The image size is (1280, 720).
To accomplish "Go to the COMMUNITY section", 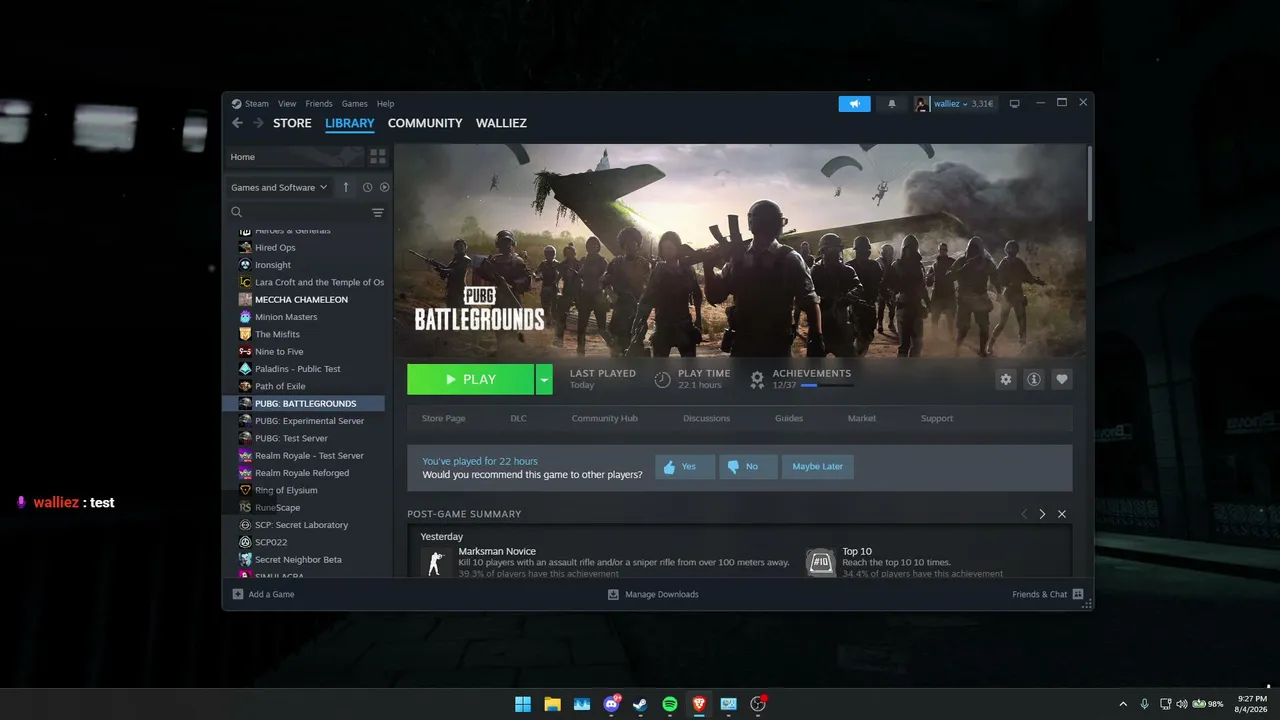I will click(425, 123).
